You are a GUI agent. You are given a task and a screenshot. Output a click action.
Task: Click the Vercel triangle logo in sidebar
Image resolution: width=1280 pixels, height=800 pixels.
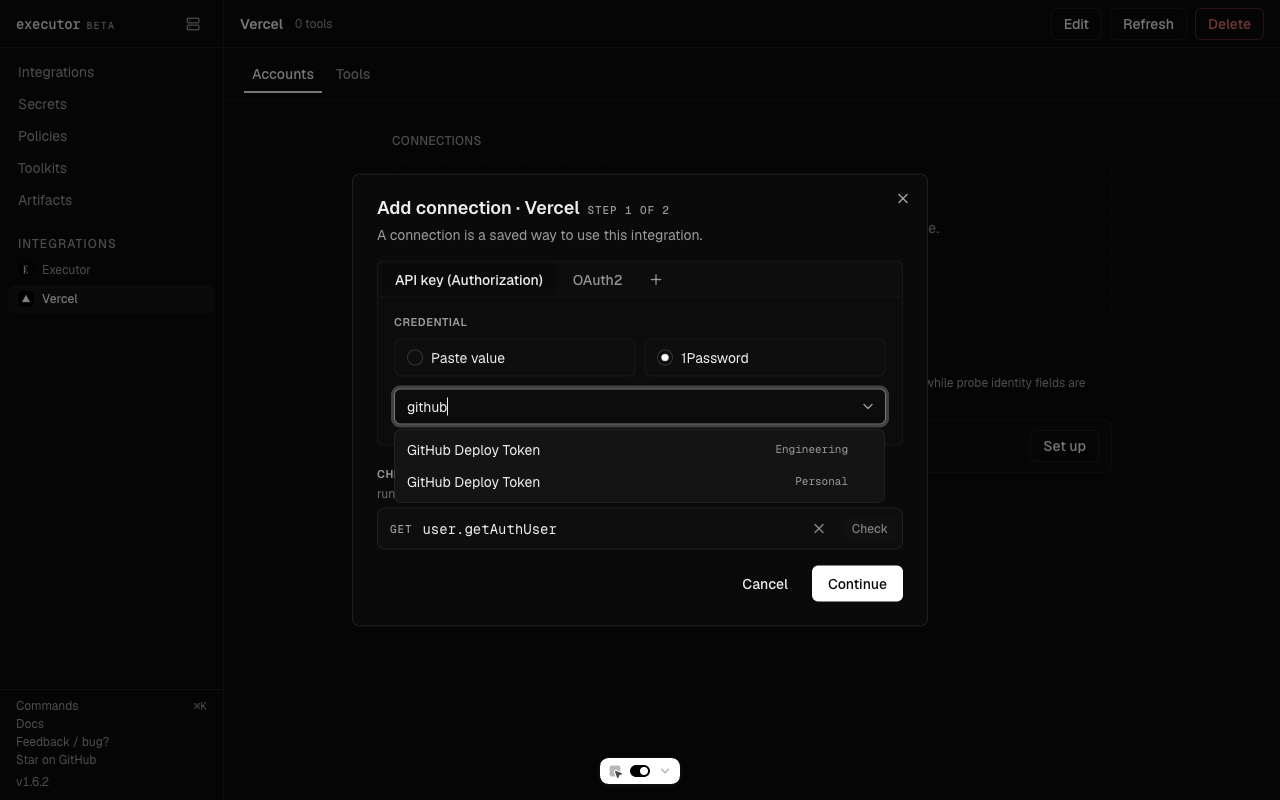26,299
